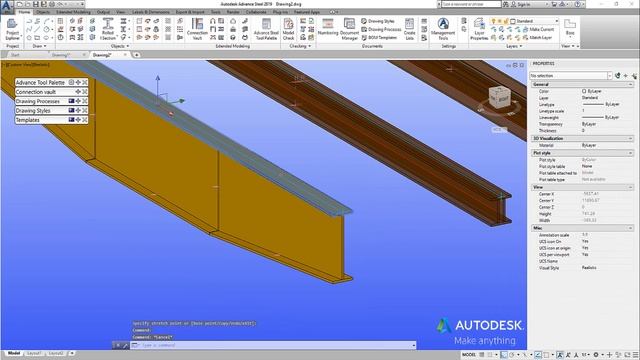
Task: Click the command line customize wrench icon
Action: click(125, 345)
